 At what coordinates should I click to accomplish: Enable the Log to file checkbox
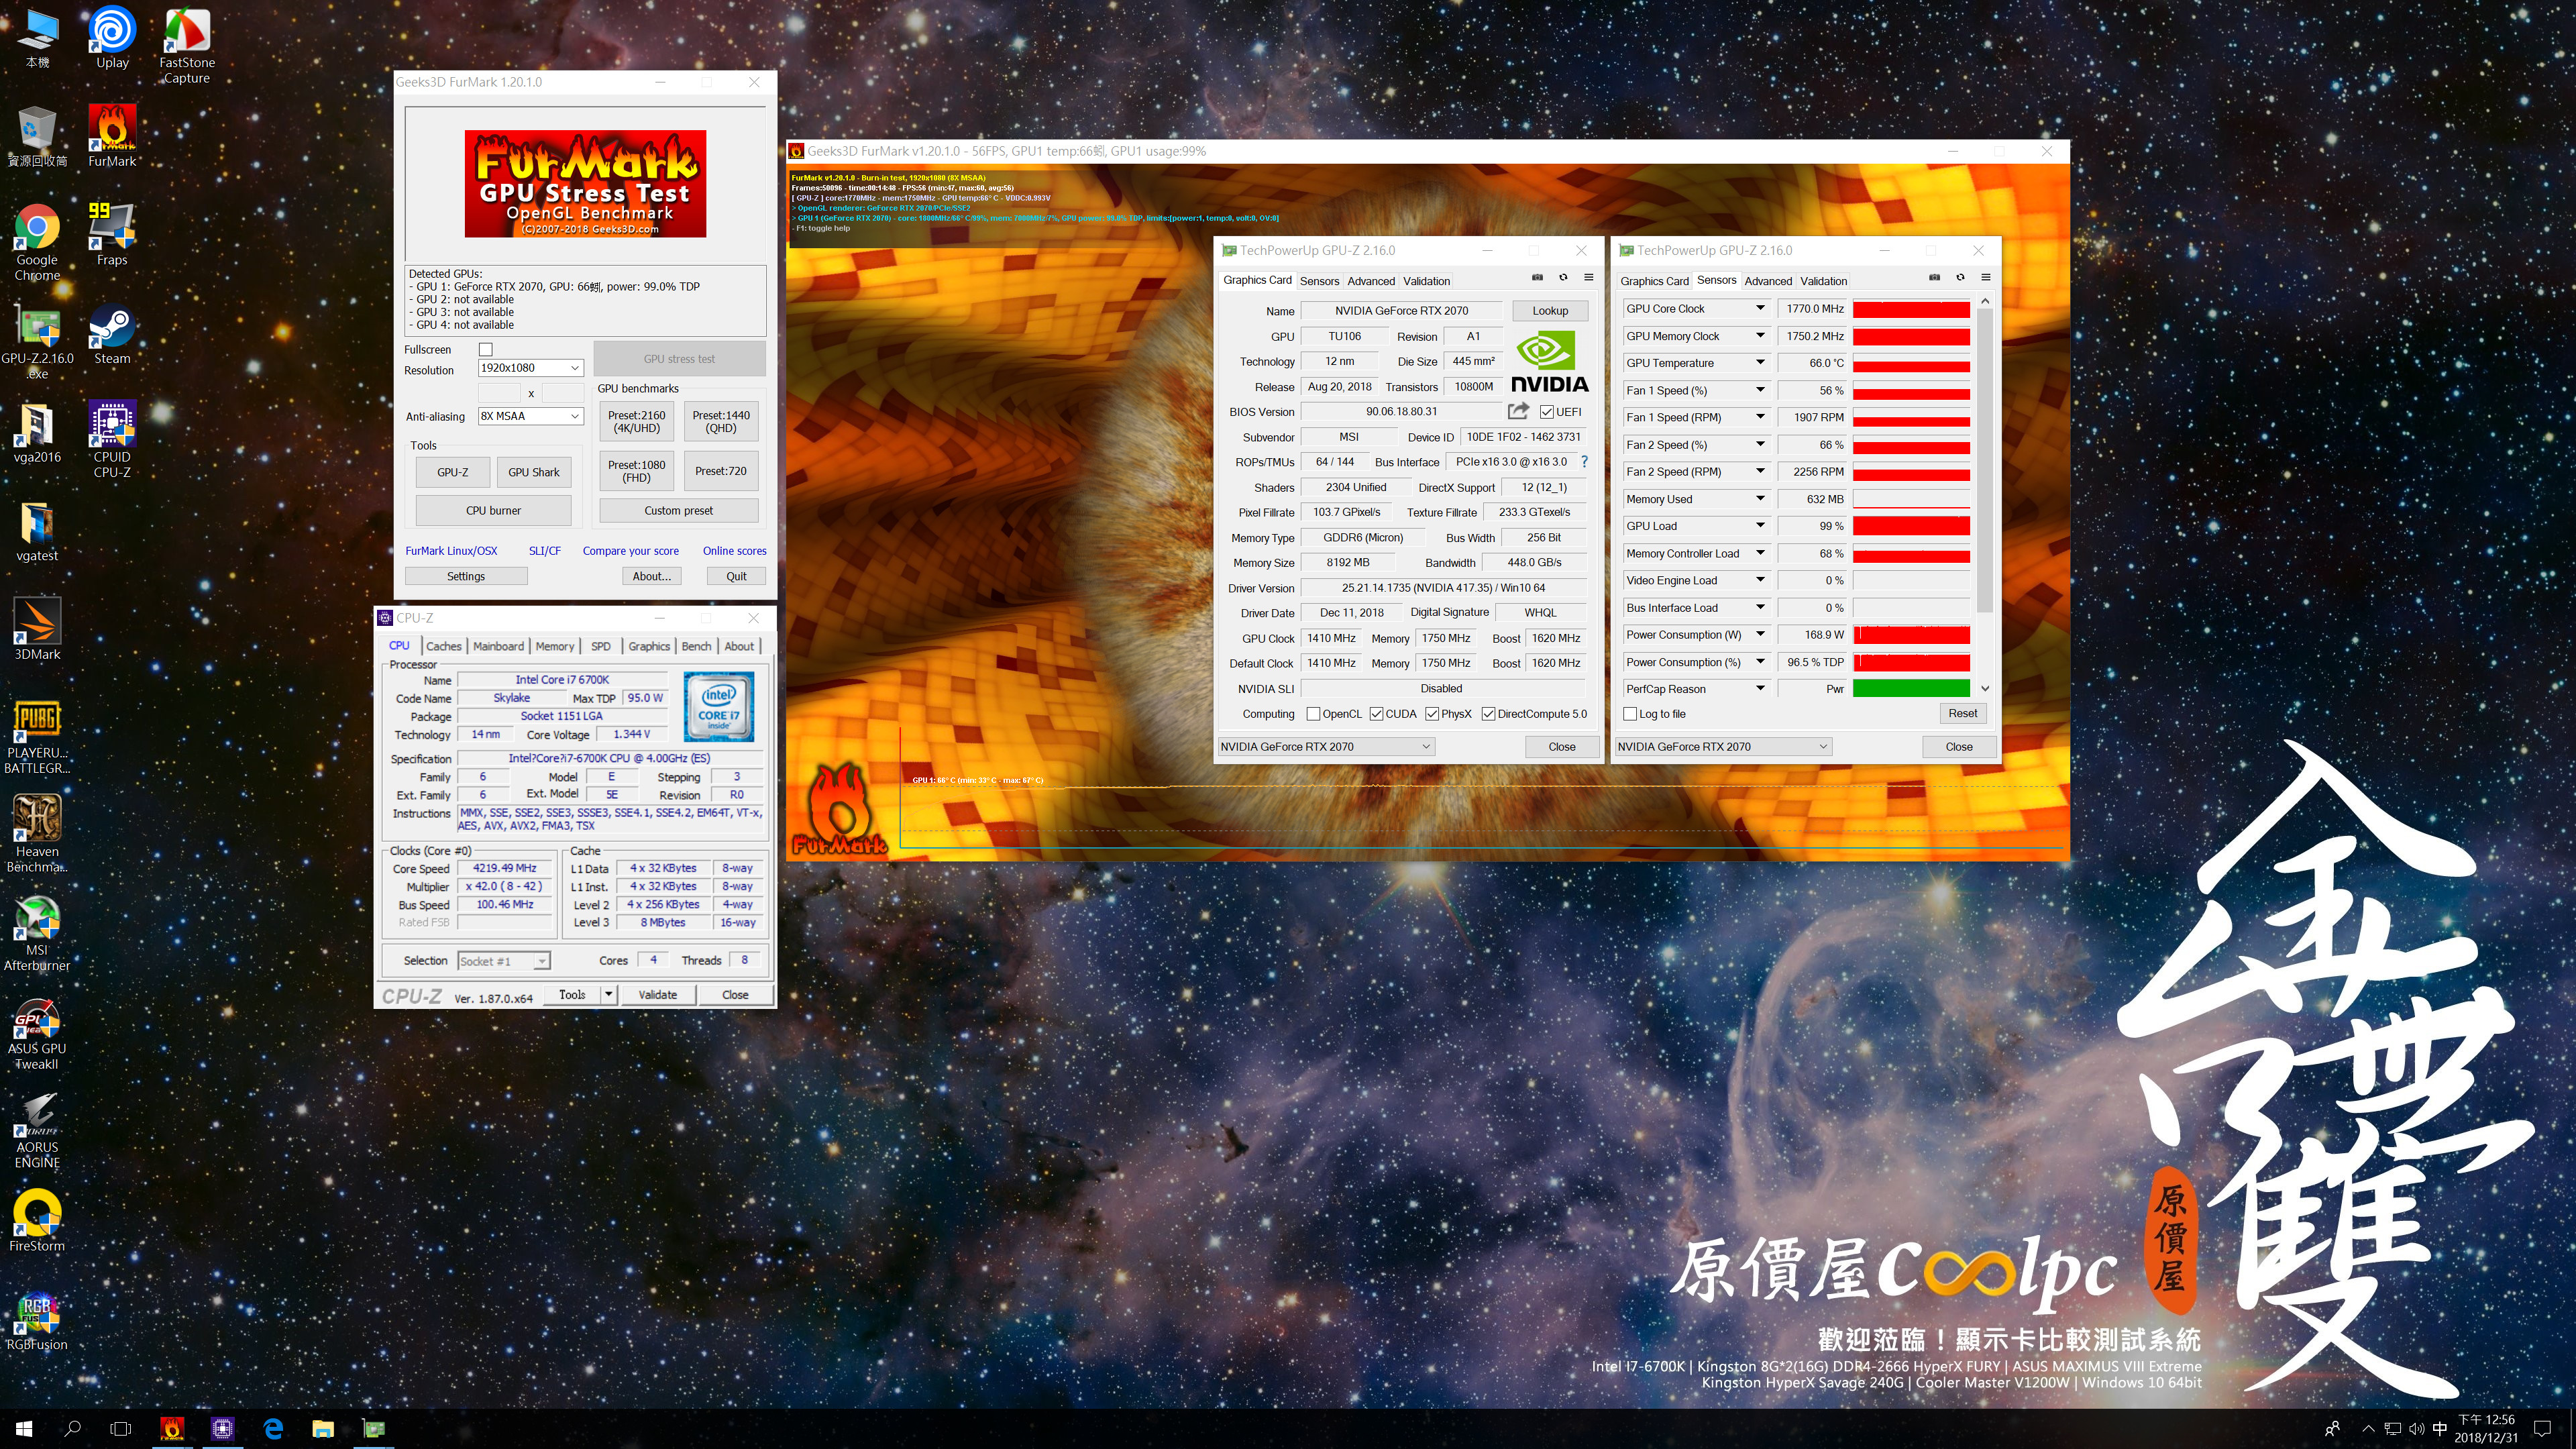(x=1630, y=714)
